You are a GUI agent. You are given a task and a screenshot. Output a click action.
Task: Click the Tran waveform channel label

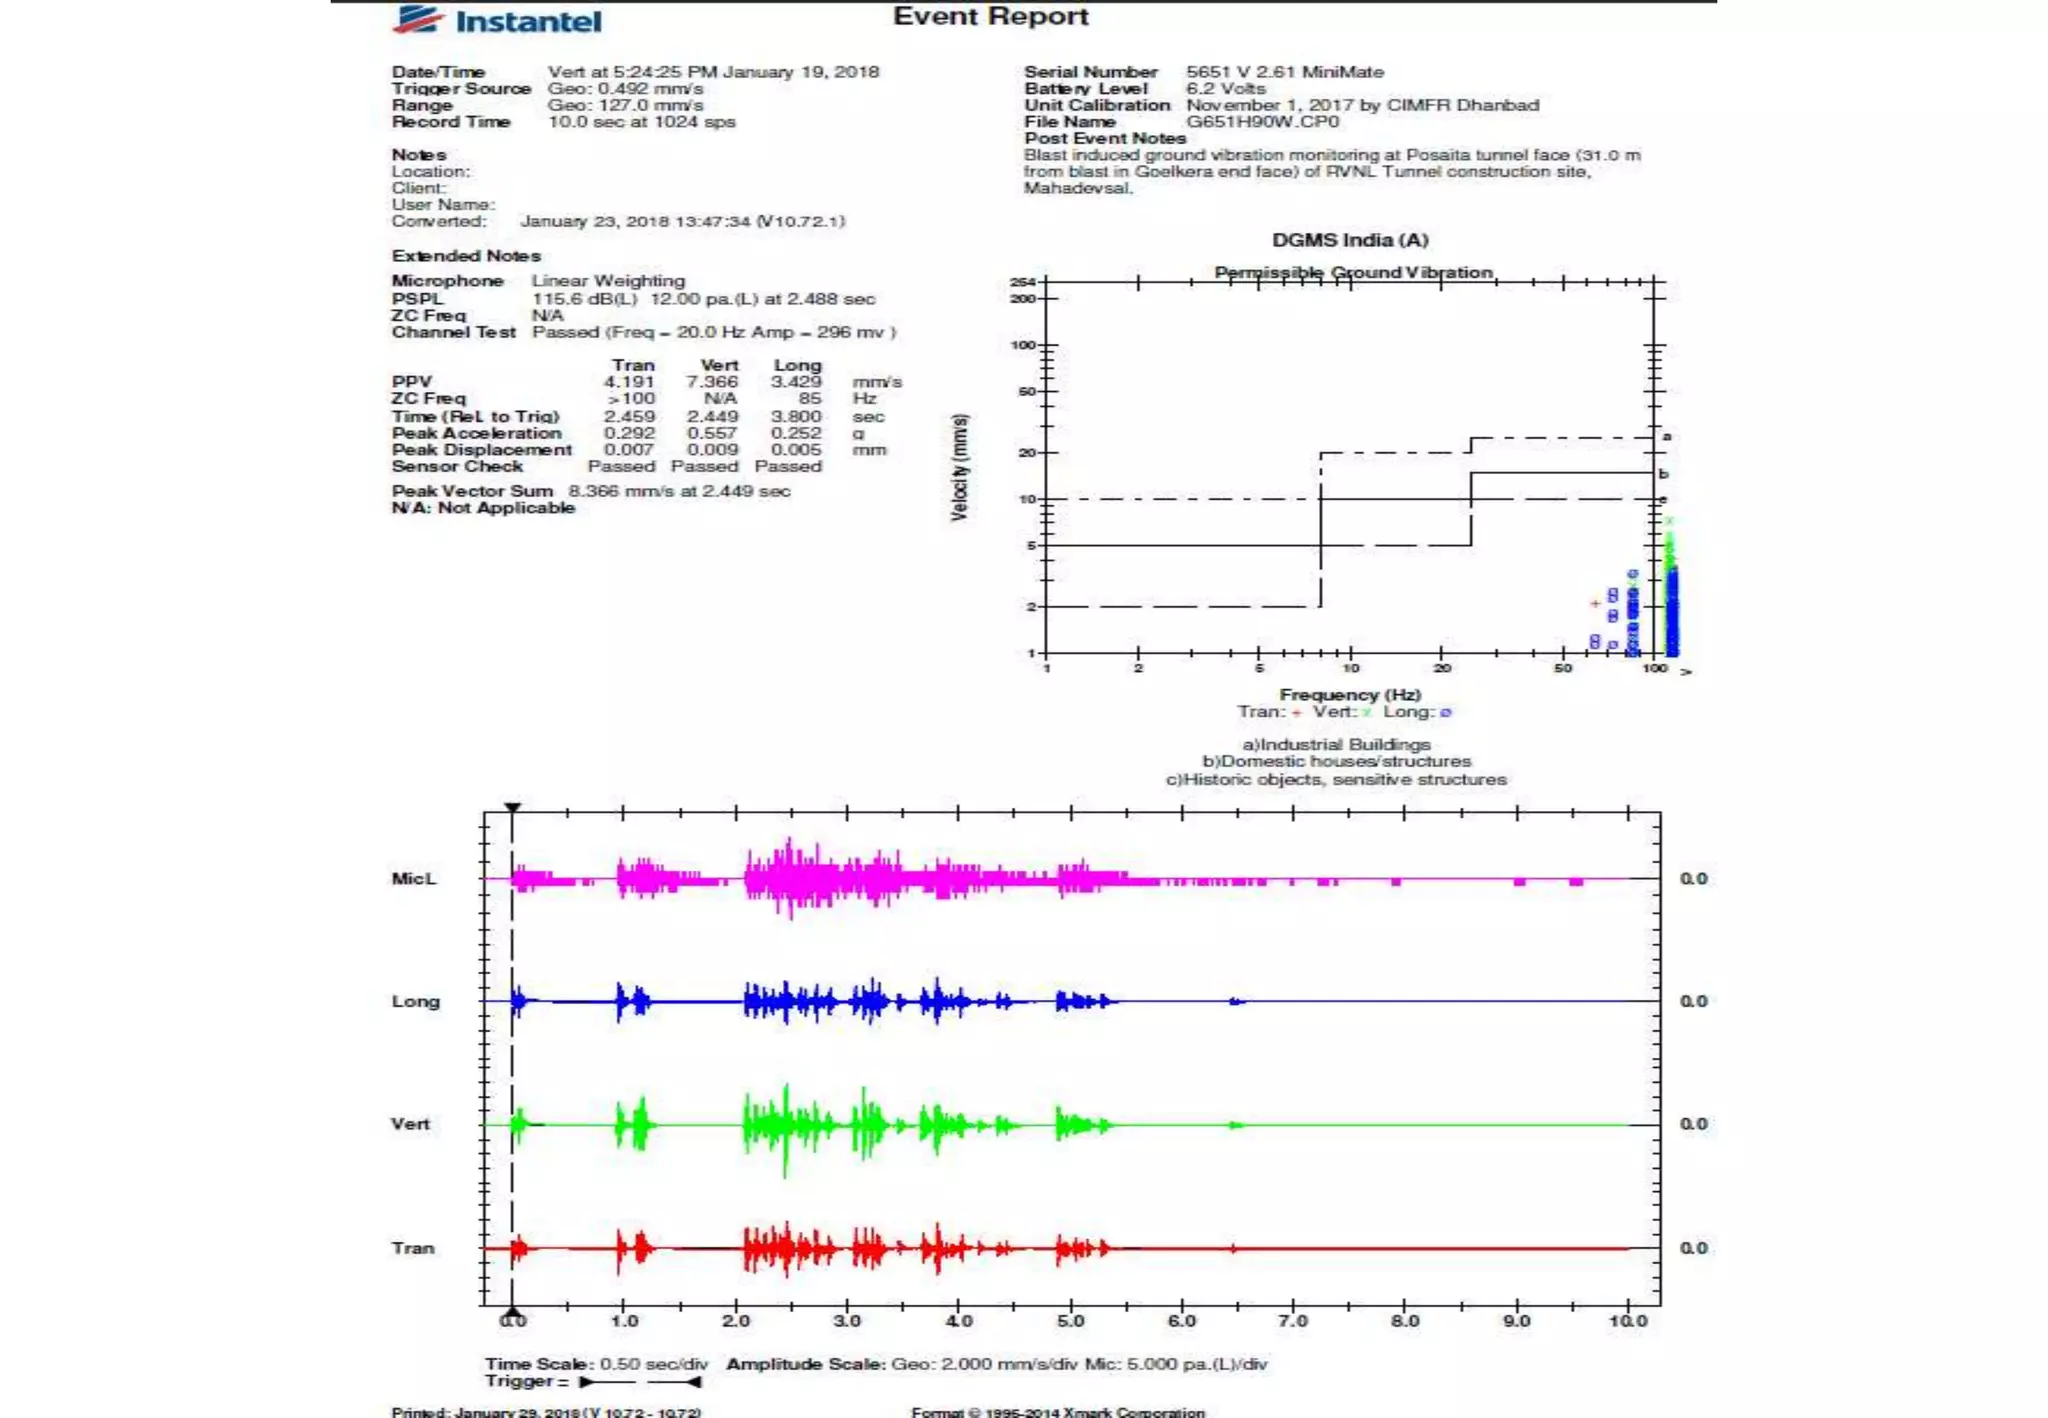(413, 1248)
